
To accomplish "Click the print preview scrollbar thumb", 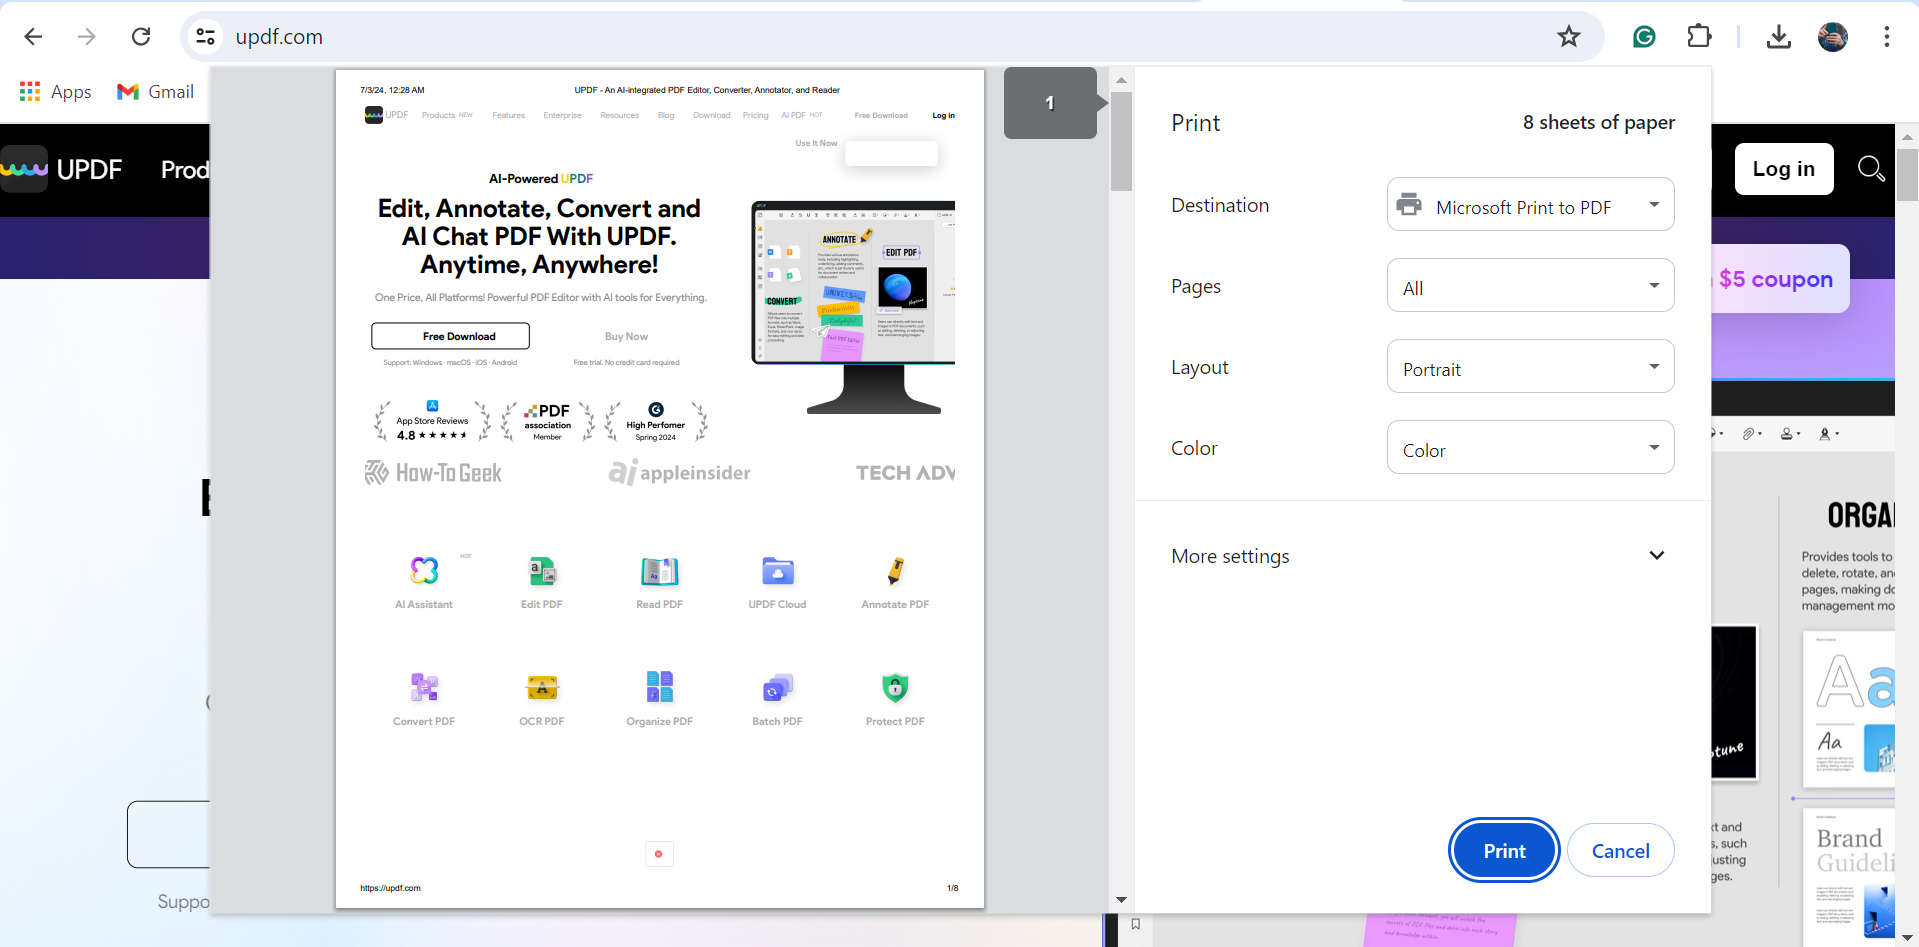I will 1121,141.
